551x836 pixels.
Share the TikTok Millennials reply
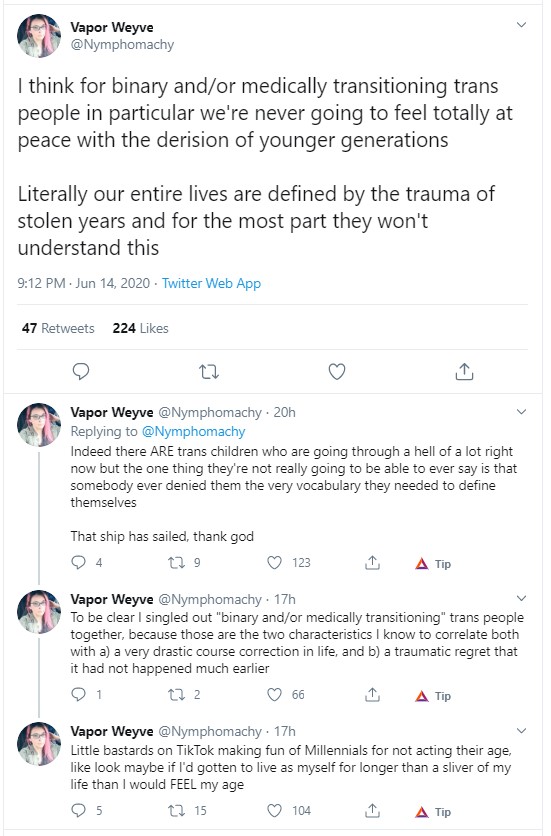(372, 811)
